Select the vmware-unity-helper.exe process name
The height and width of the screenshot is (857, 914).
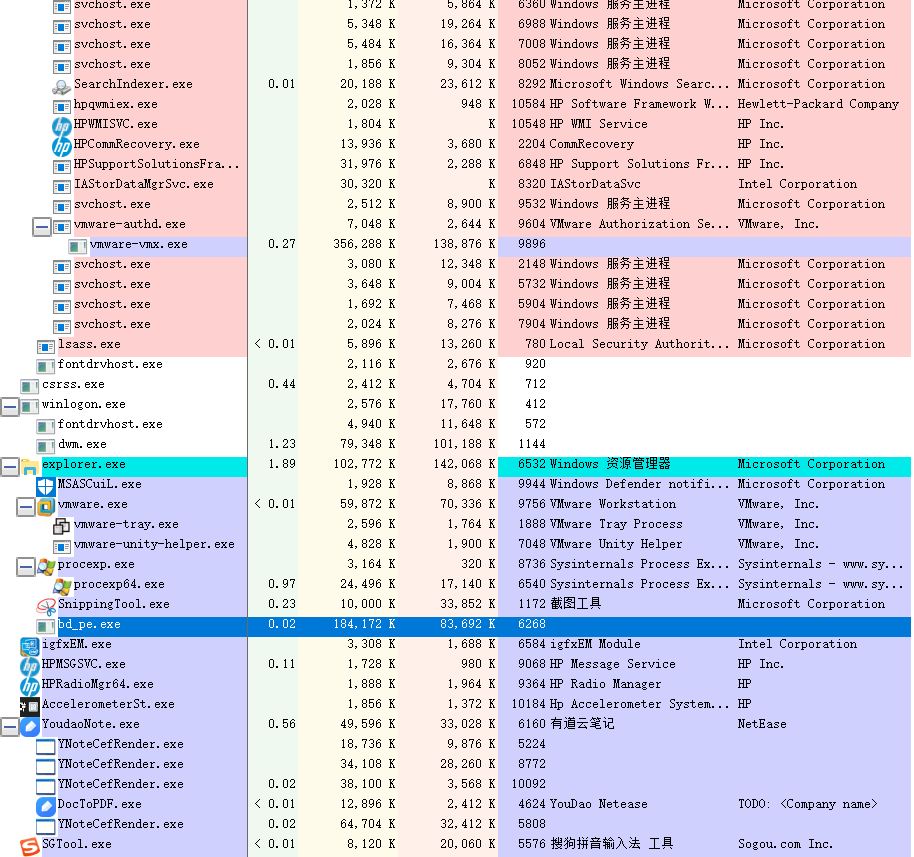(154, 545)
